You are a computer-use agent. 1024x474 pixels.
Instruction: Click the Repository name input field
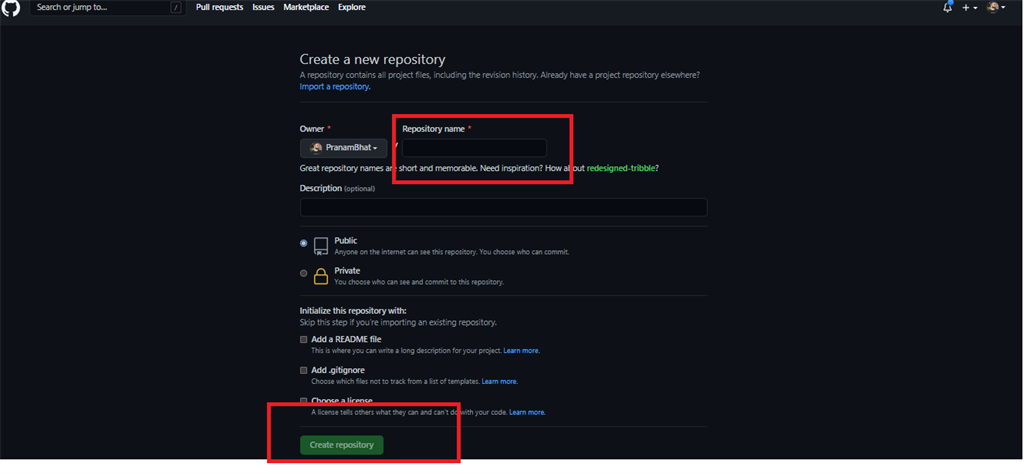tap(474, 148)
